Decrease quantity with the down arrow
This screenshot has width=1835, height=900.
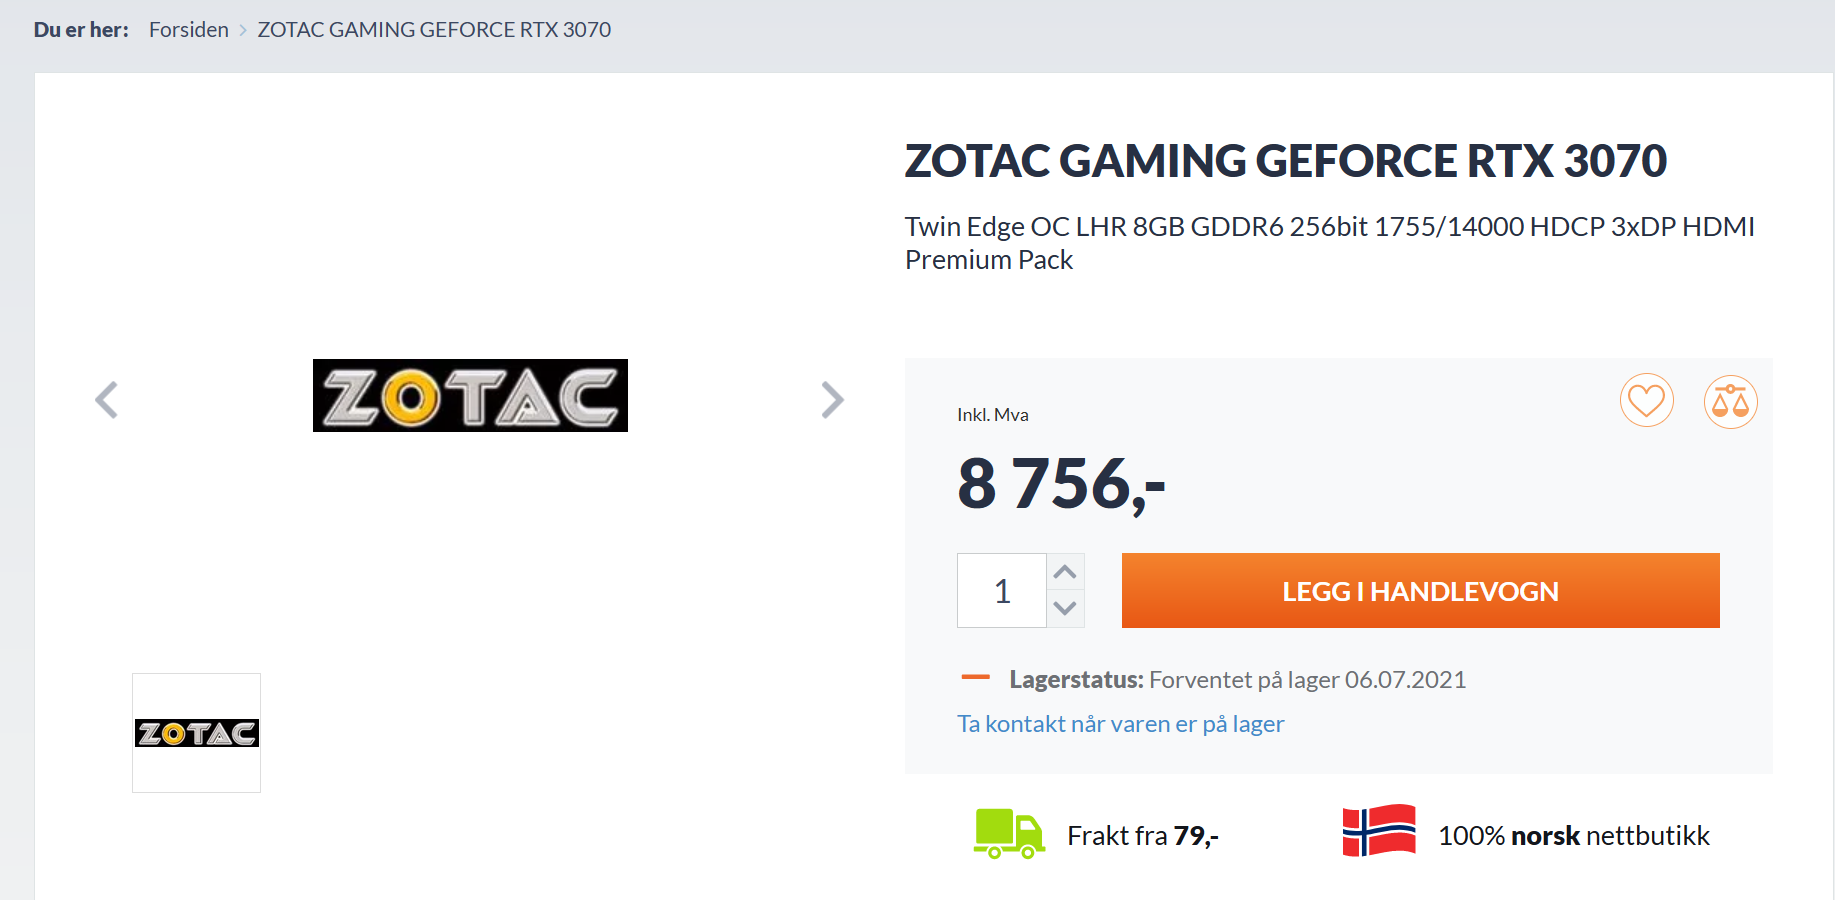pos(1065,608)
